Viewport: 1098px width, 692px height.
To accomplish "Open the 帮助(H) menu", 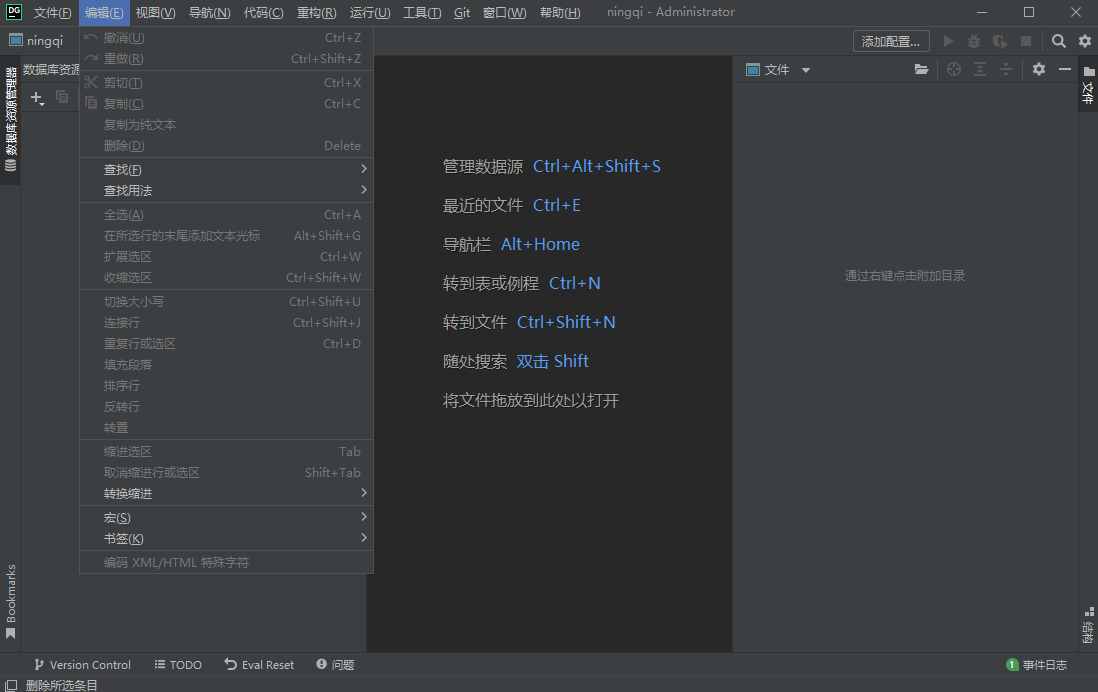I will tap(560, 13).
